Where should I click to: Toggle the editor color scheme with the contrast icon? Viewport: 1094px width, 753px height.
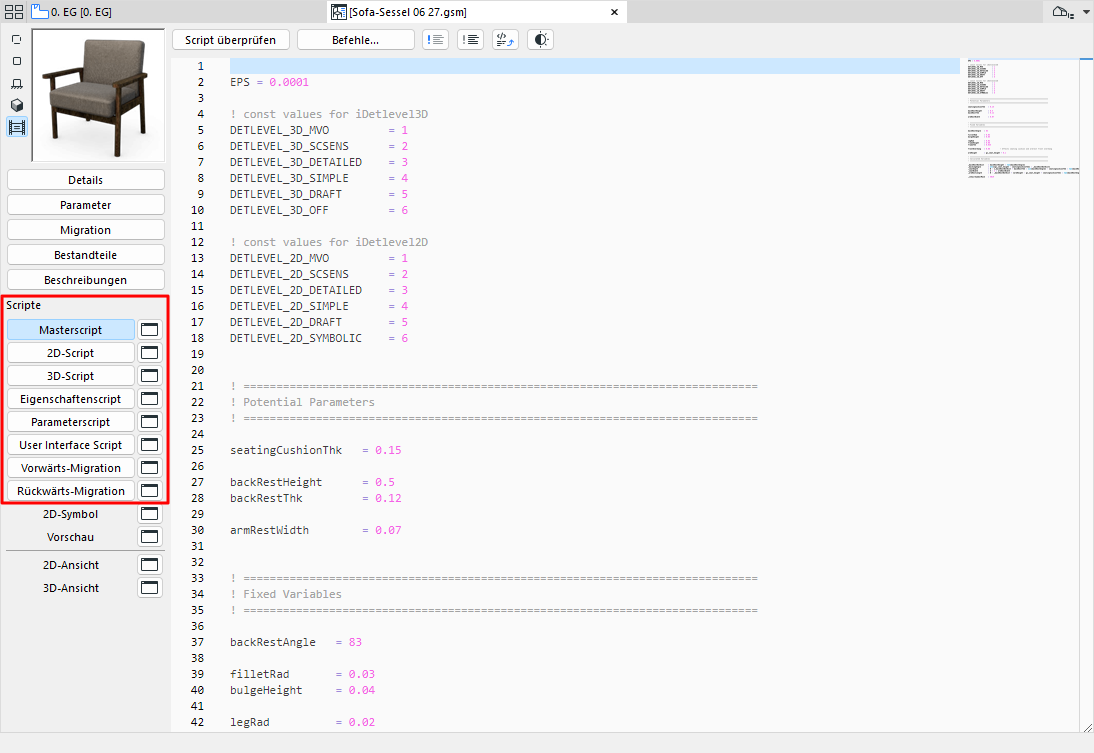tap(540, 39)
